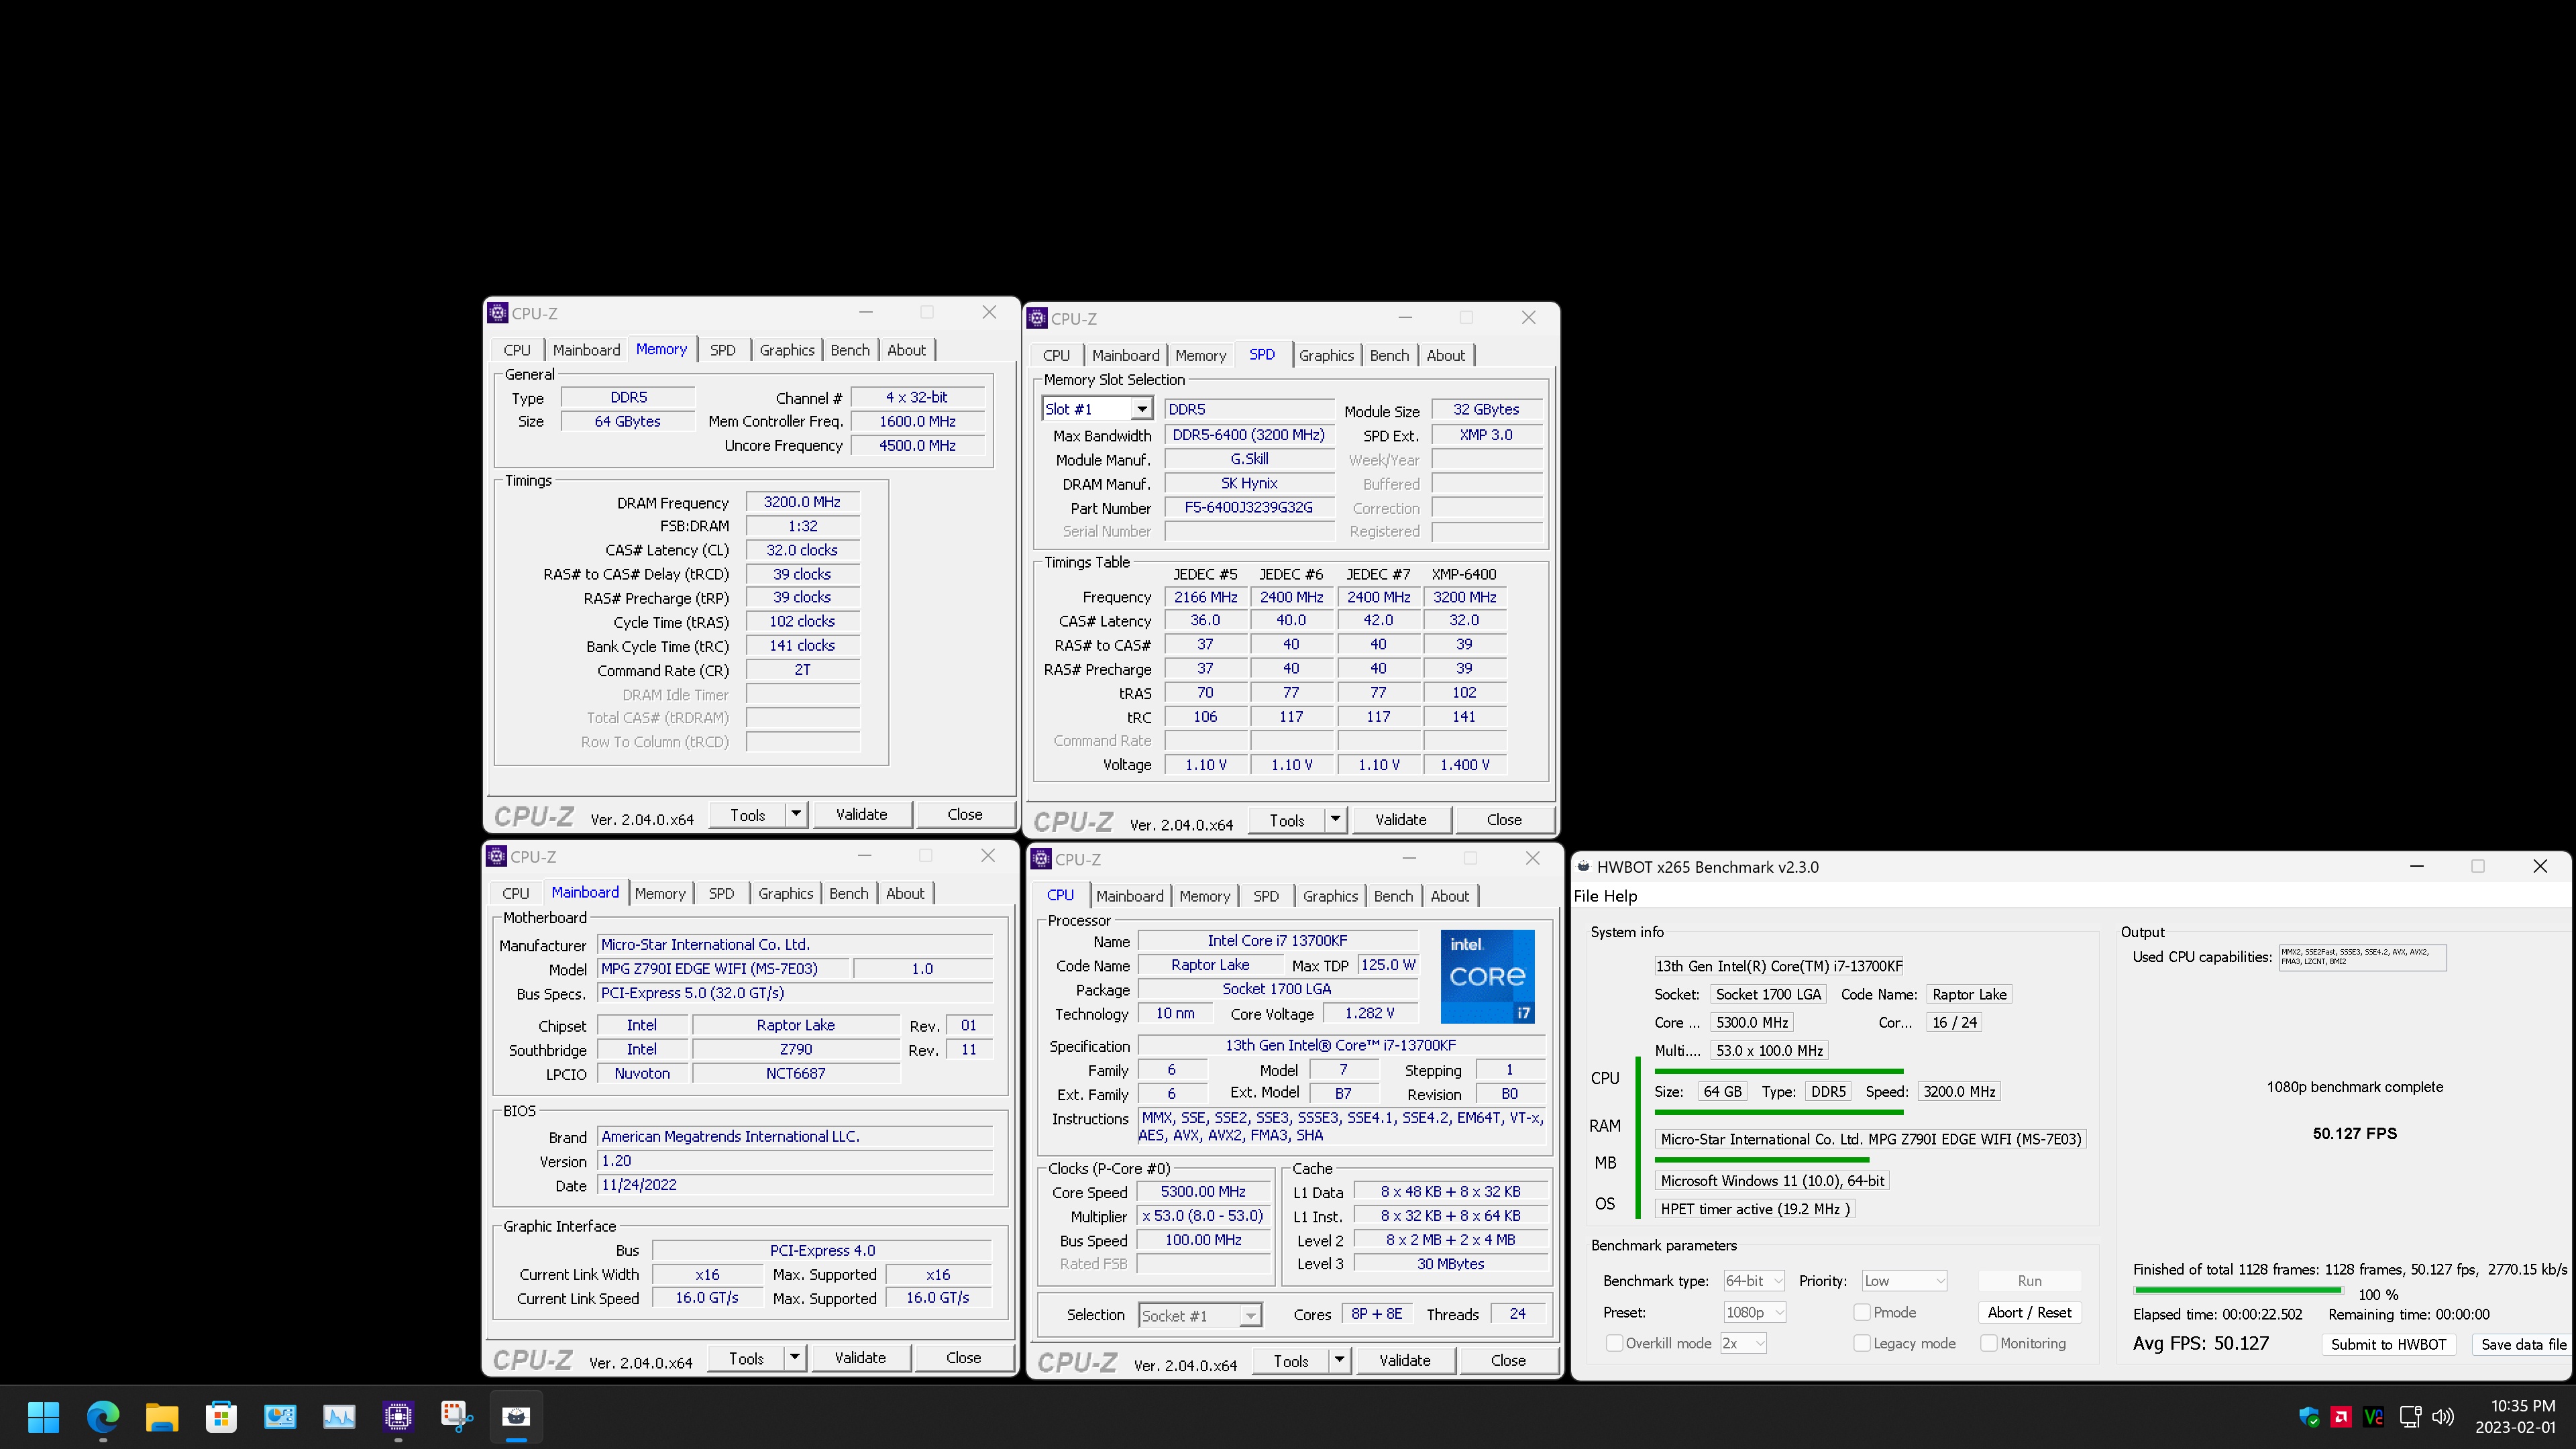Switch to About tab in Mainboard window
The width and height of the screenshot is (2576, 1449).
(x=904, y=893)
